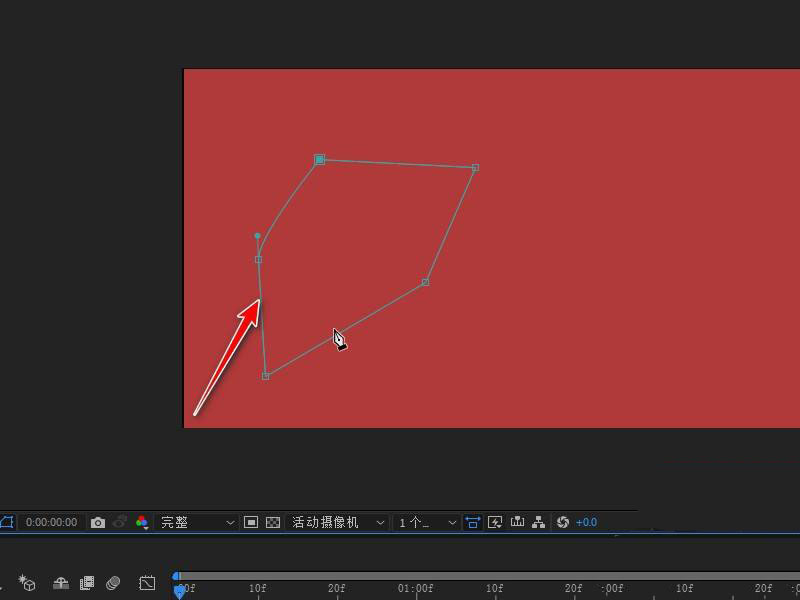Select the mask vertex right of the cursor

click(425, 282)
